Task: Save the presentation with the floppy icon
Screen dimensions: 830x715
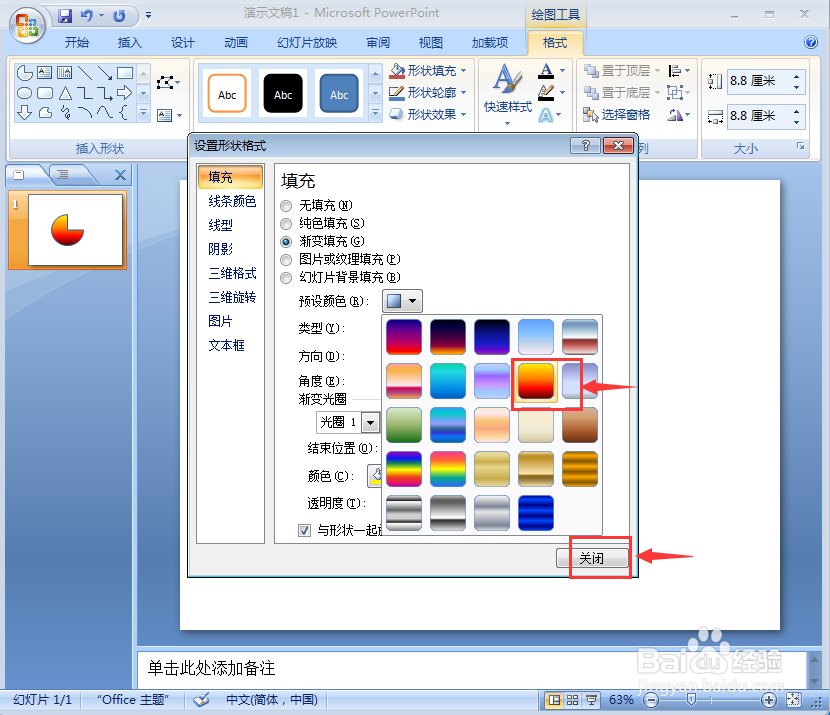Action: (x=65, y=16)
